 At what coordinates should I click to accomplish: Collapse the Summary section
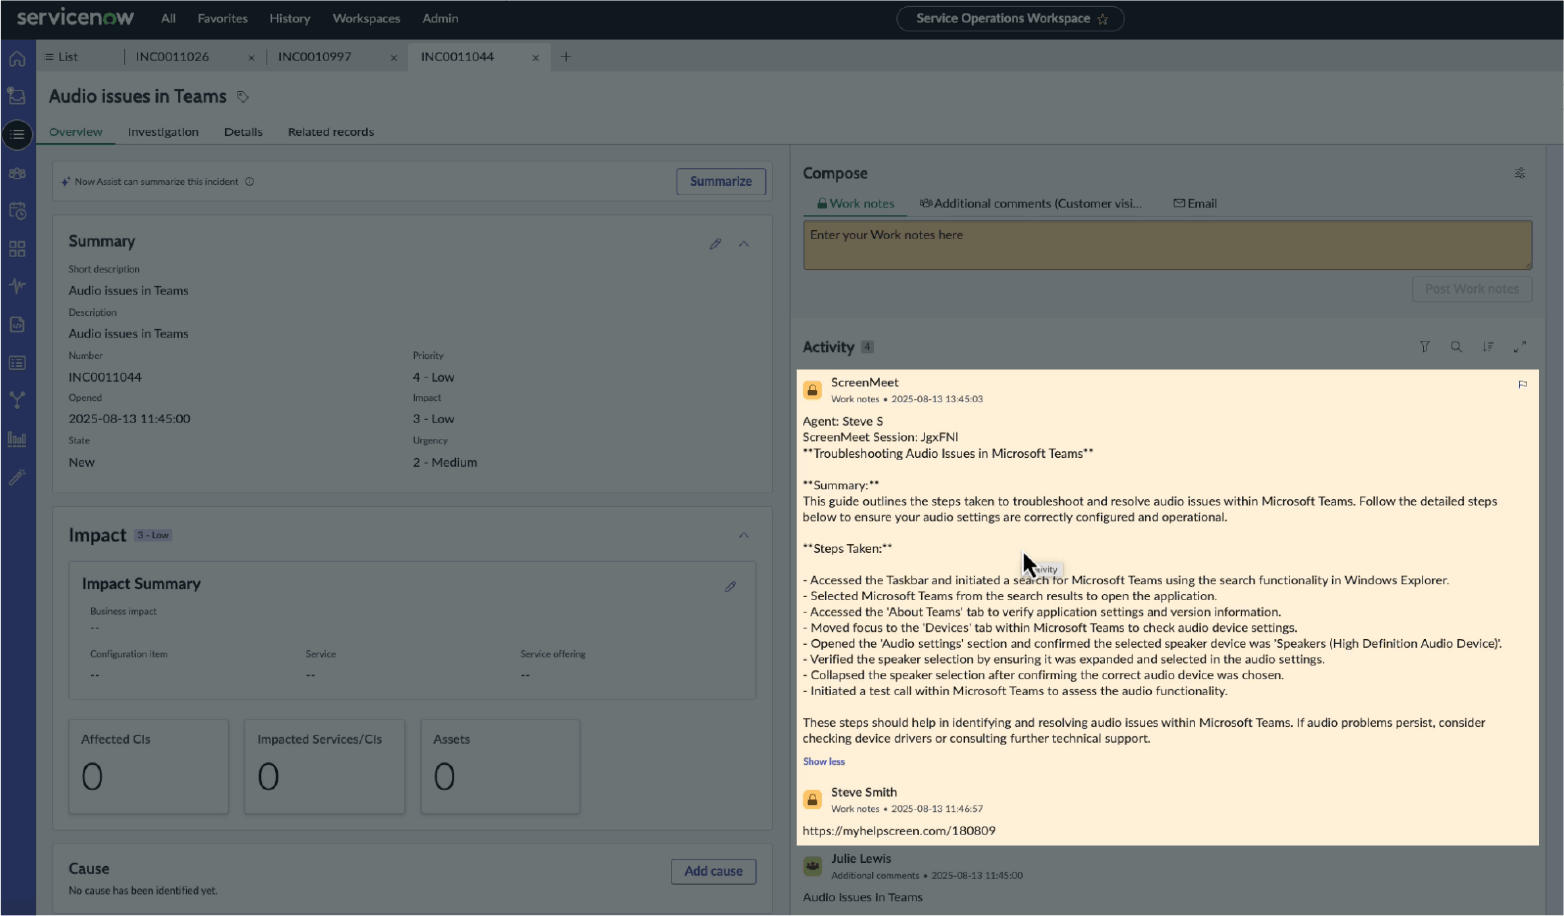pos(744,243)
